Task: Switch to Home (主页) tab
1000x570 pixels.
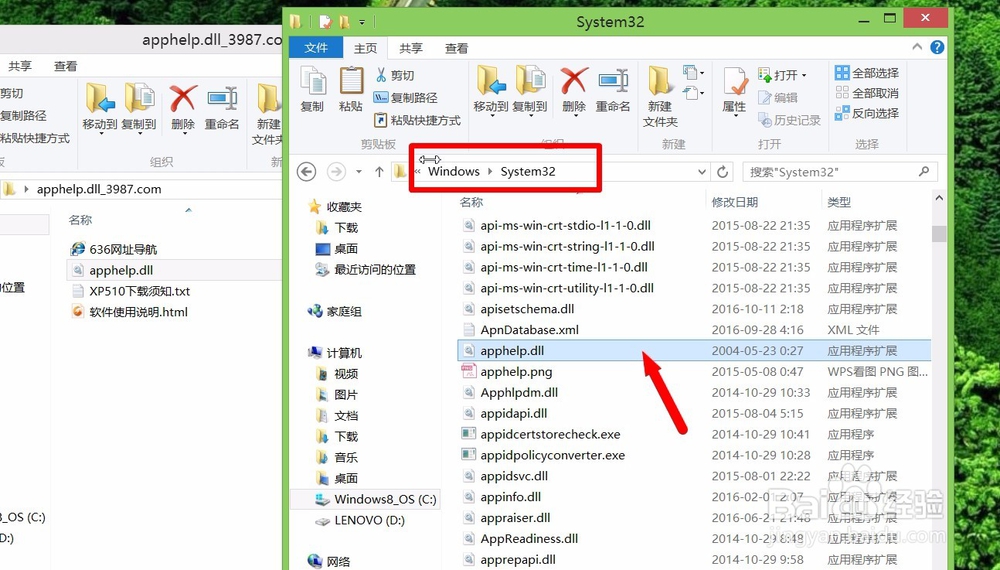Action: pyautogui.click(x=365, y=48)
